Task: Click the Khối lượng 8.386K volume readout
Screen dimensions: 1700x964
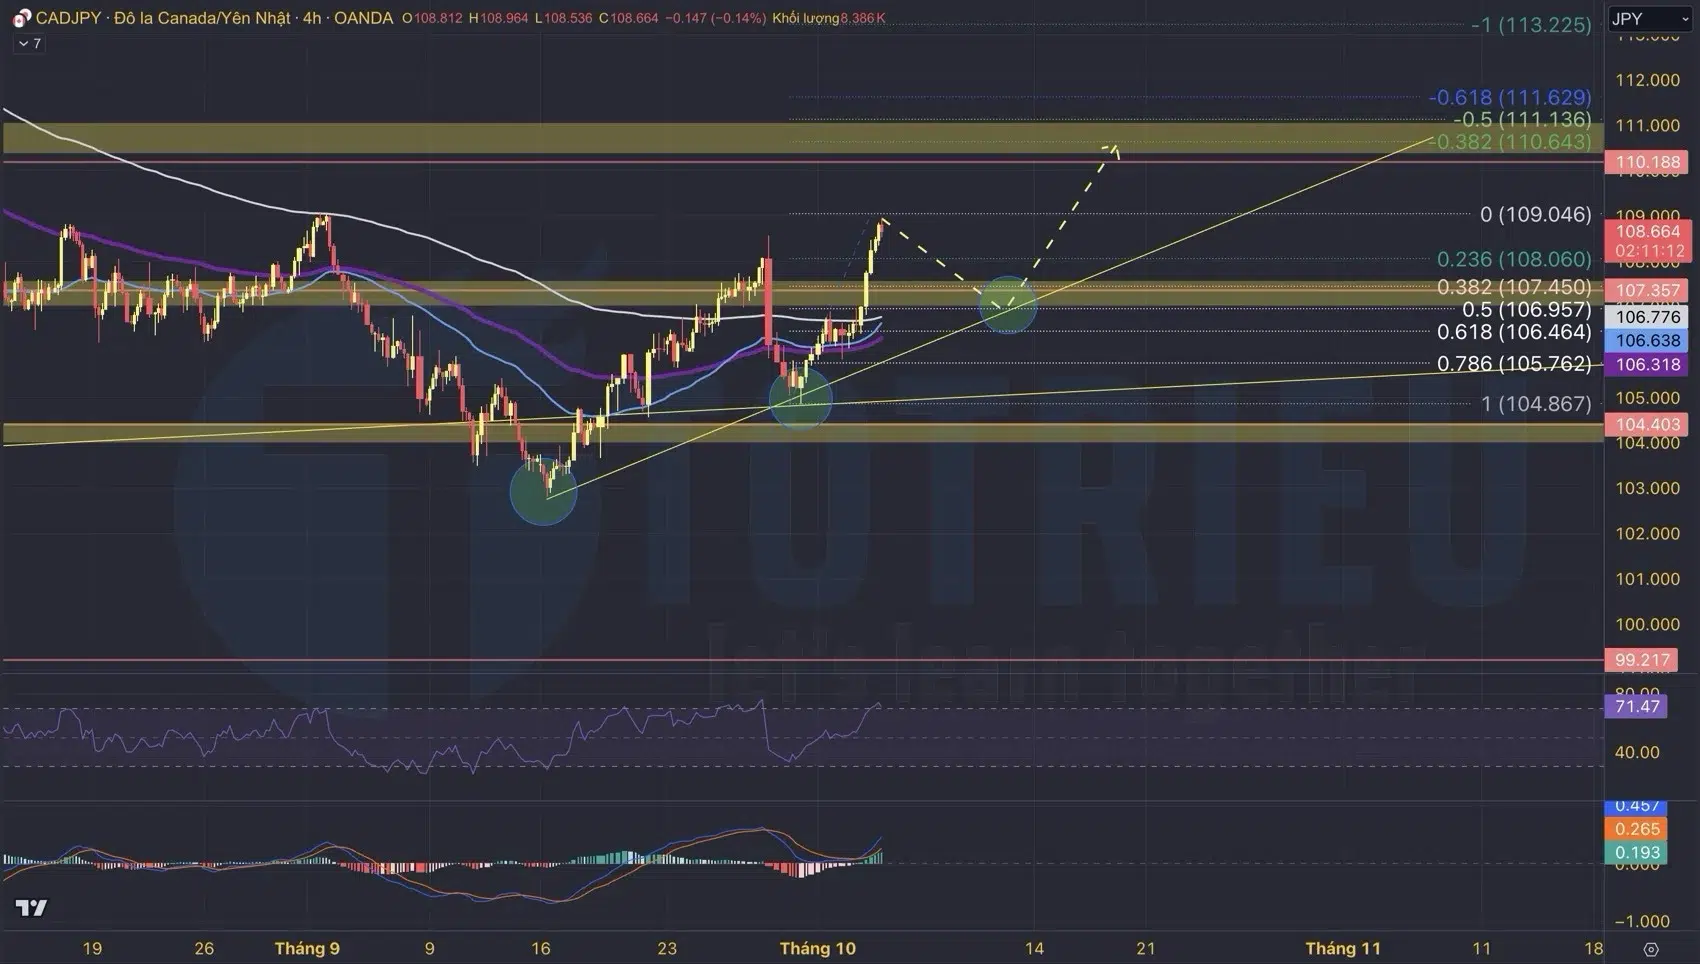Action: 828,18
